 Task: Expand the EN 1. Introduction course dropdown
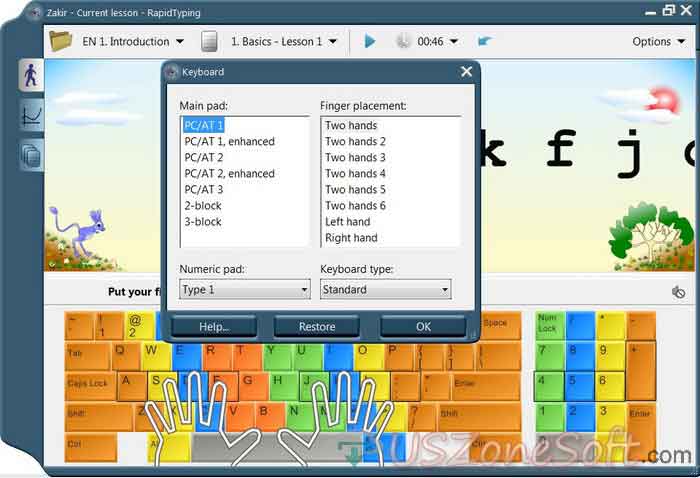coord(180,42)
